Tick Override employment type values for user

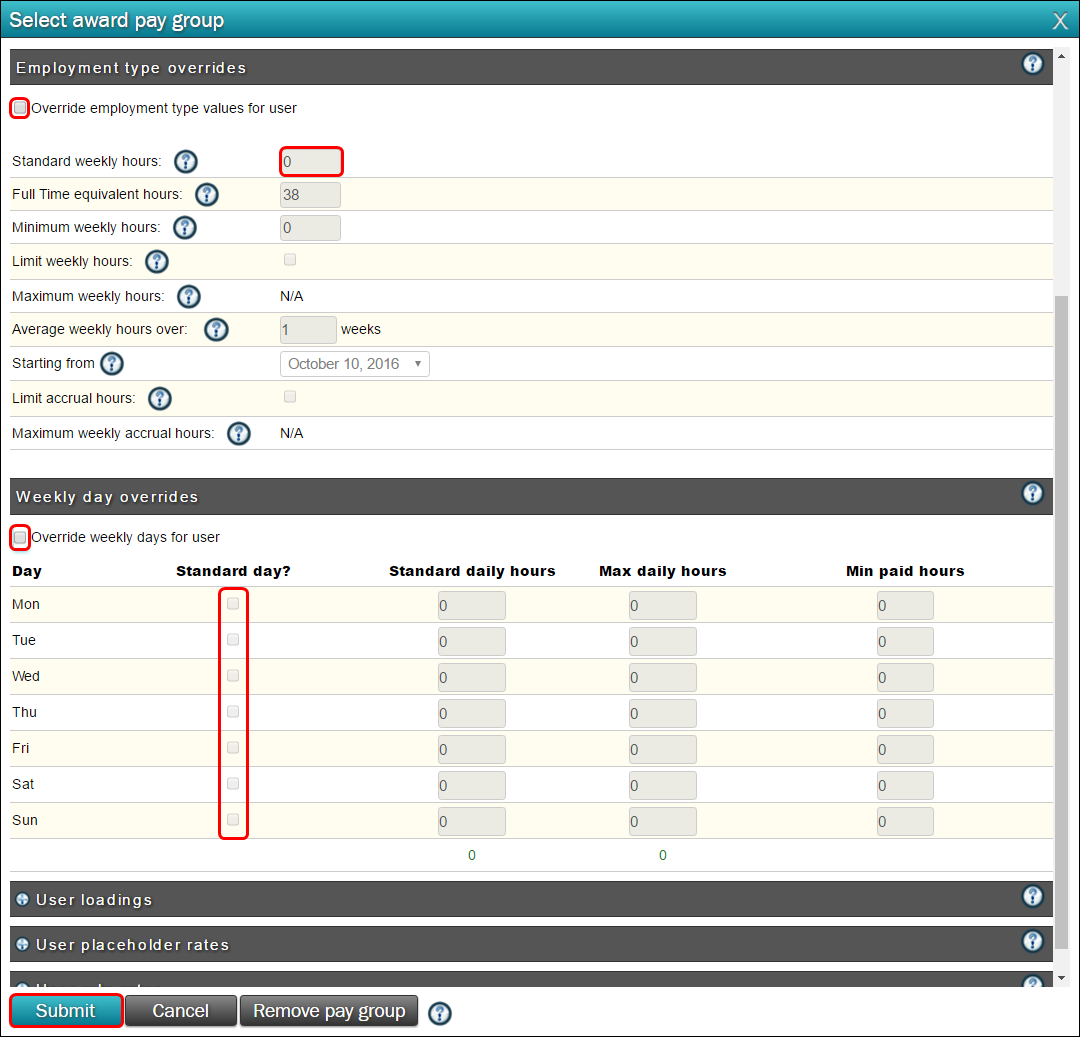point(20,108)
